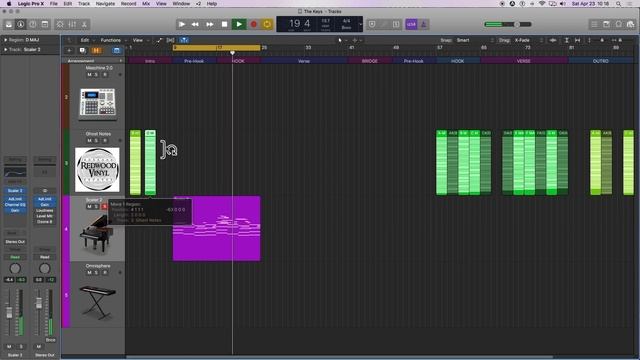Click the Scaler 2 instrument slot

[15, 191]
